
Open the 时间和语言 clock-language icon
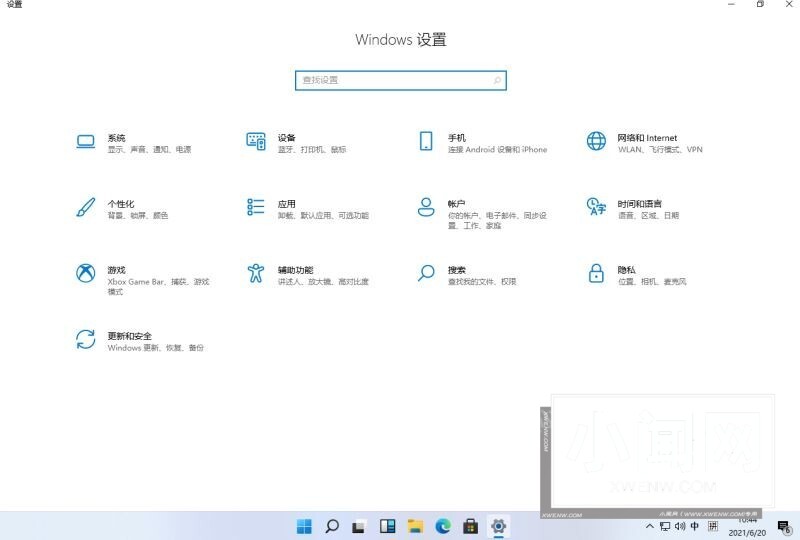tap(596, 207)
